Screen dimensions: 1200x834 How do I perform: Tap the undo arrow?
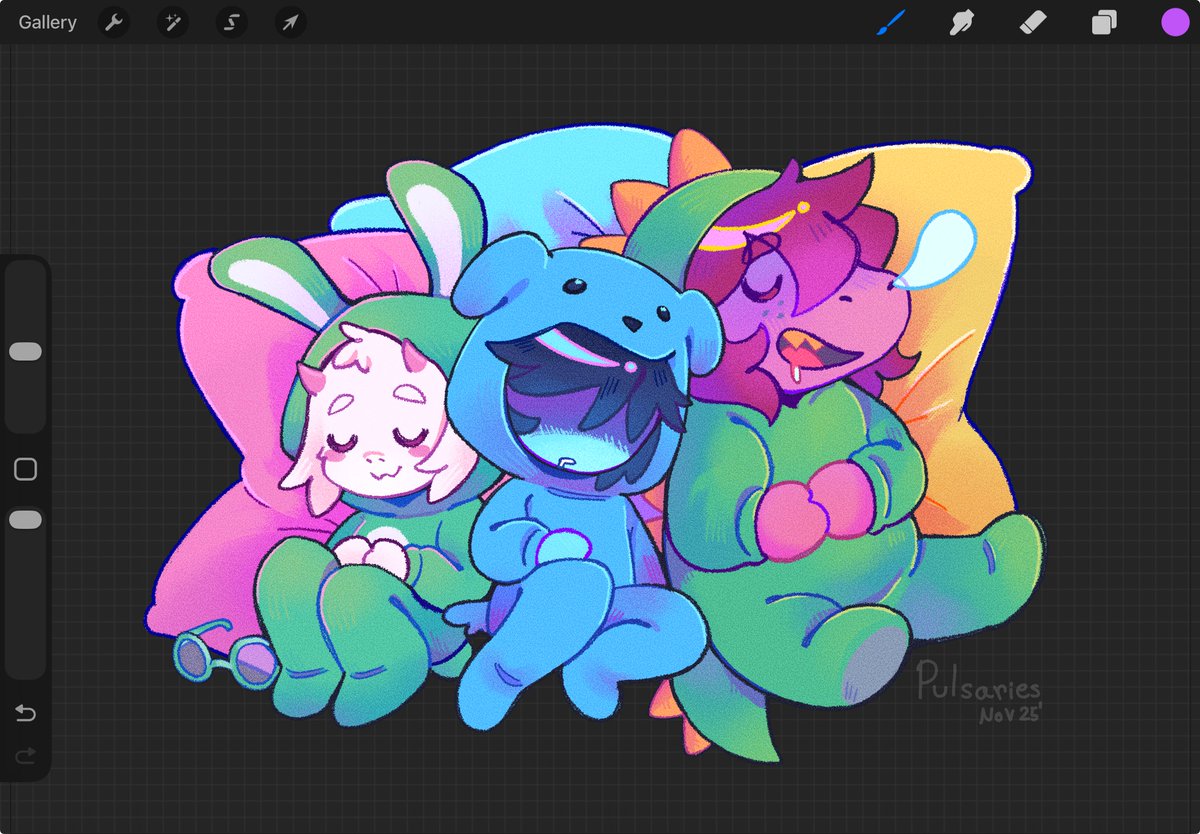coord(25,714)
